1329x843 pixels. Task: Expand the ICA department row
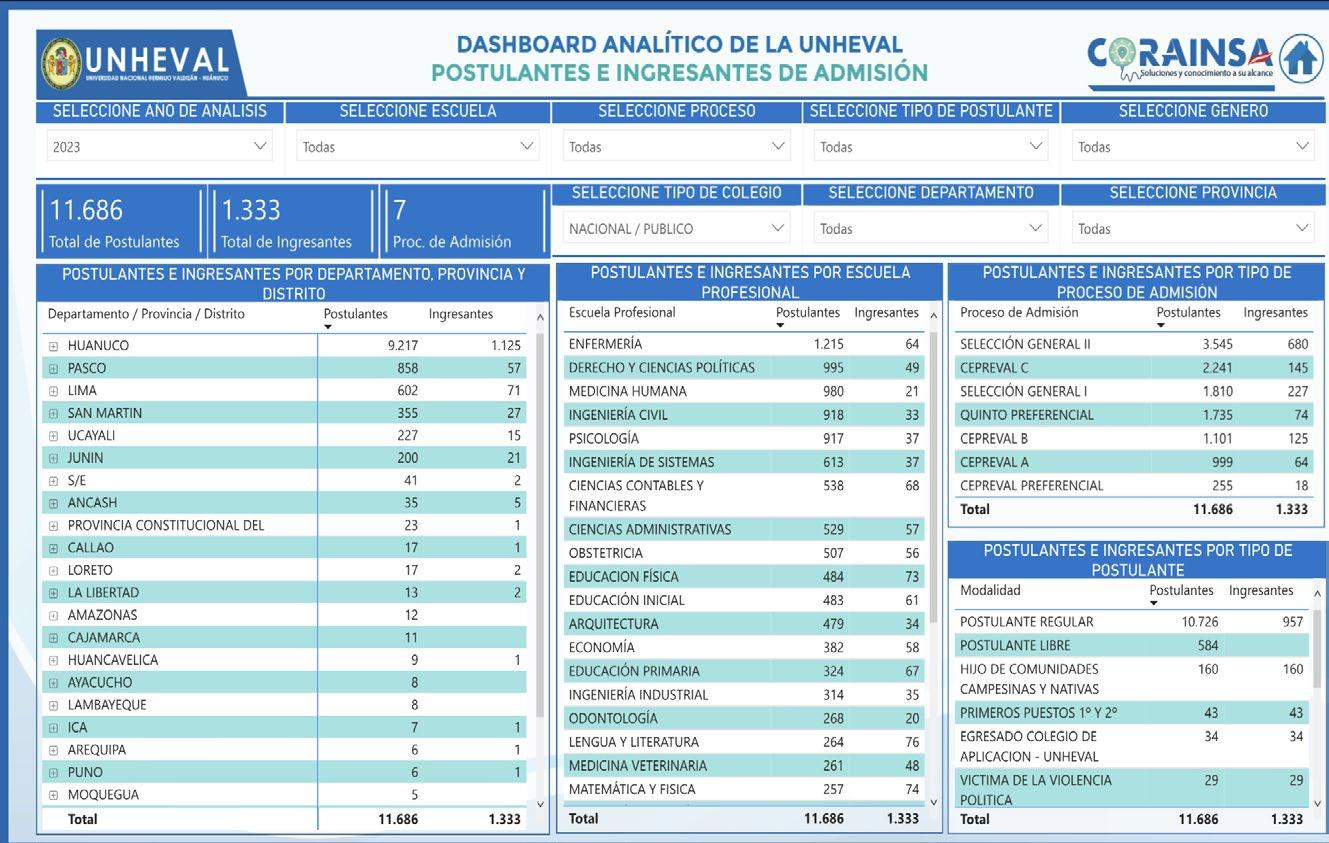(54, 728)
